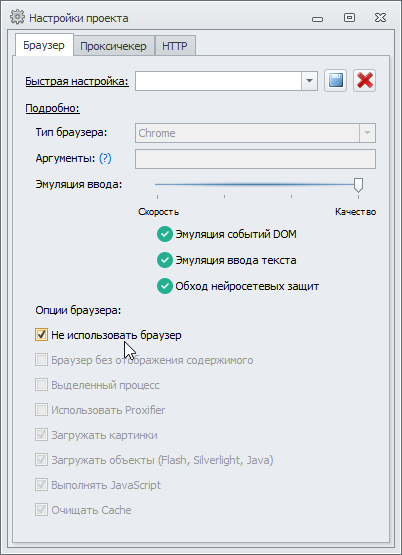The image size is (402, 555).
Task: Click the green checkmark for Эмуляция ввода текста
Action: pos(165,260)
